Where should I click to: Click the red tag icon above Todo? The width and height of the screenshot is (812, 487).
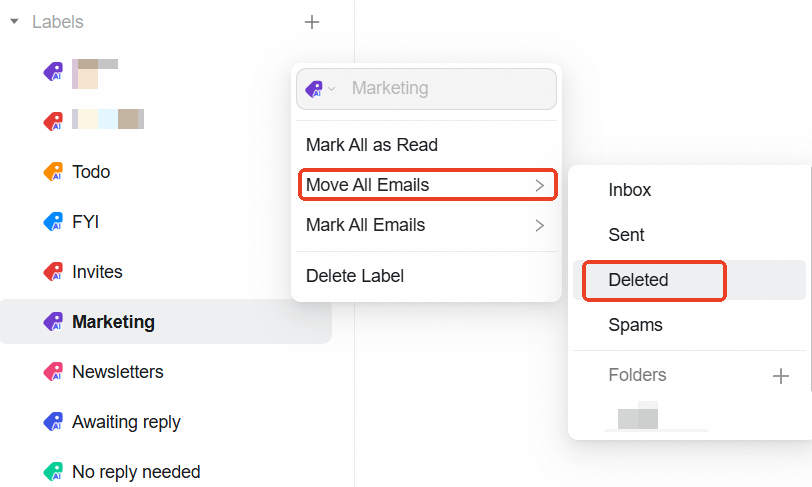53,121
